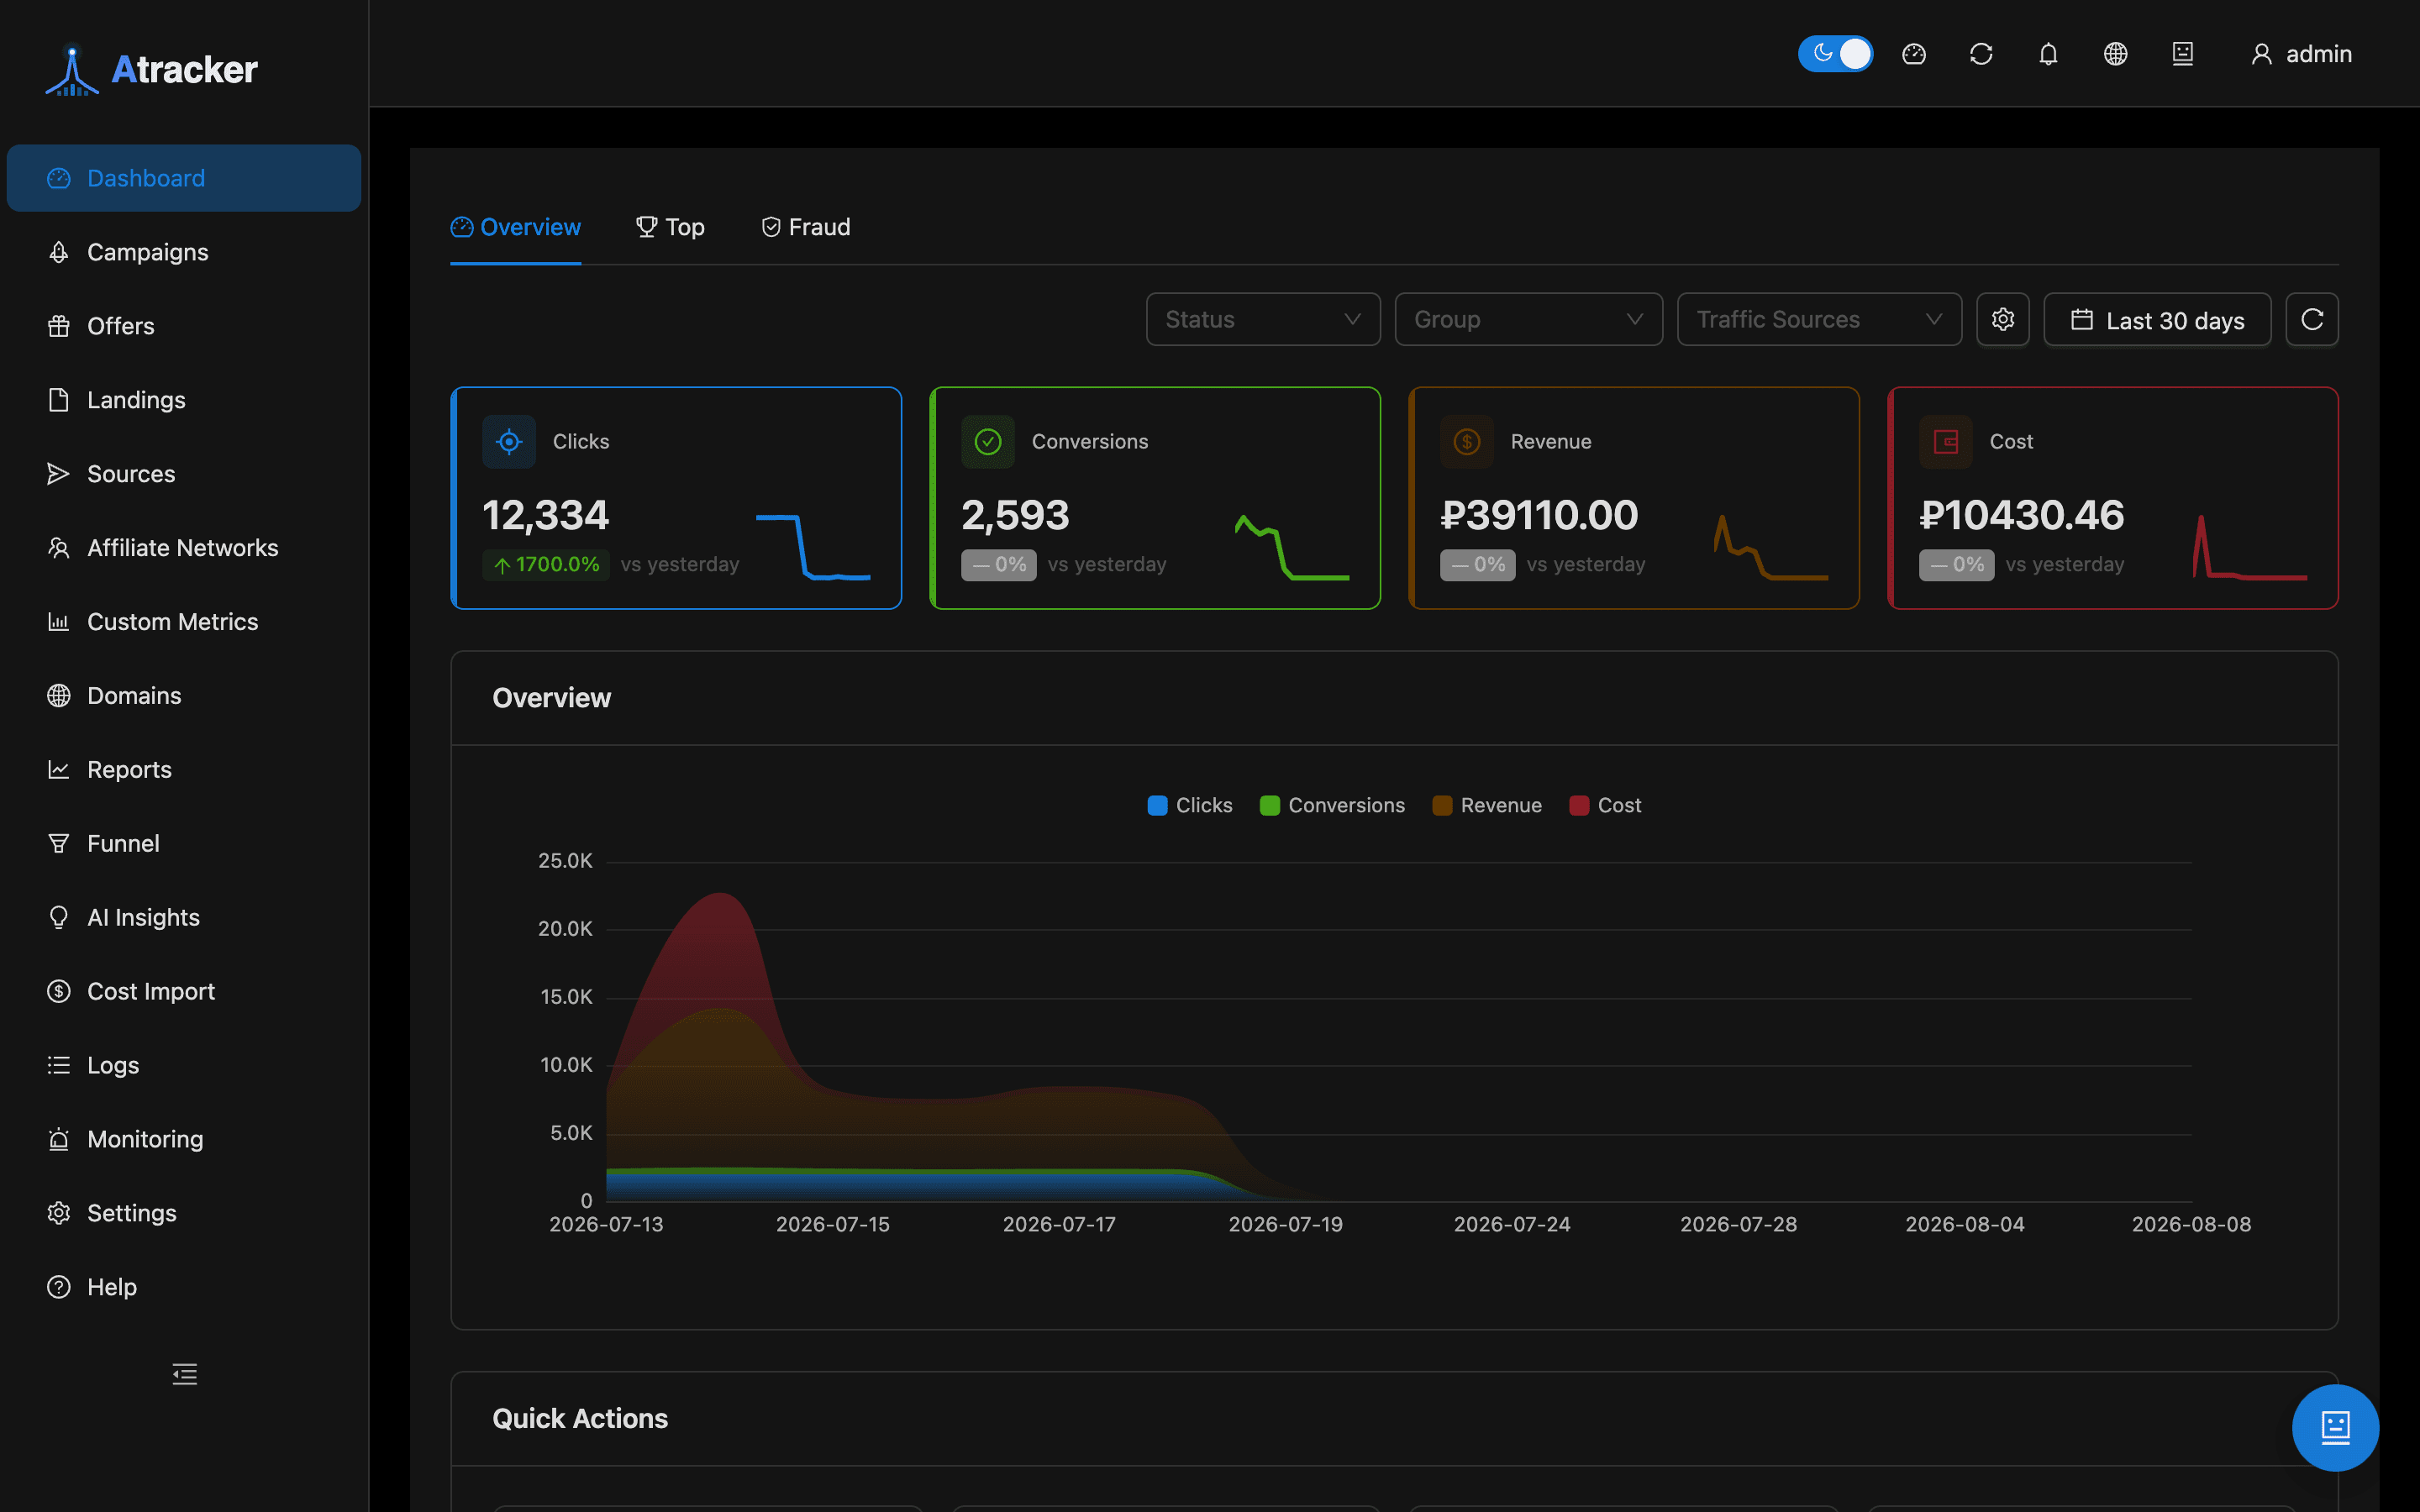2420x1512 pixels.
Task: Click the ₽39110.00 revenue value
Action: [x=1539, y=516]
